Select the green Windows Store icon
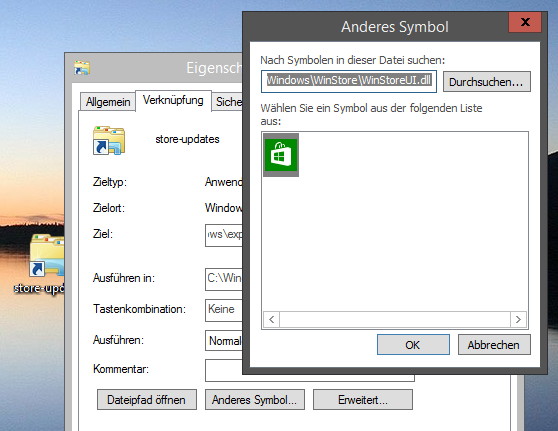Viewport: 558px width, 431px height. click(x=281, y=155)
